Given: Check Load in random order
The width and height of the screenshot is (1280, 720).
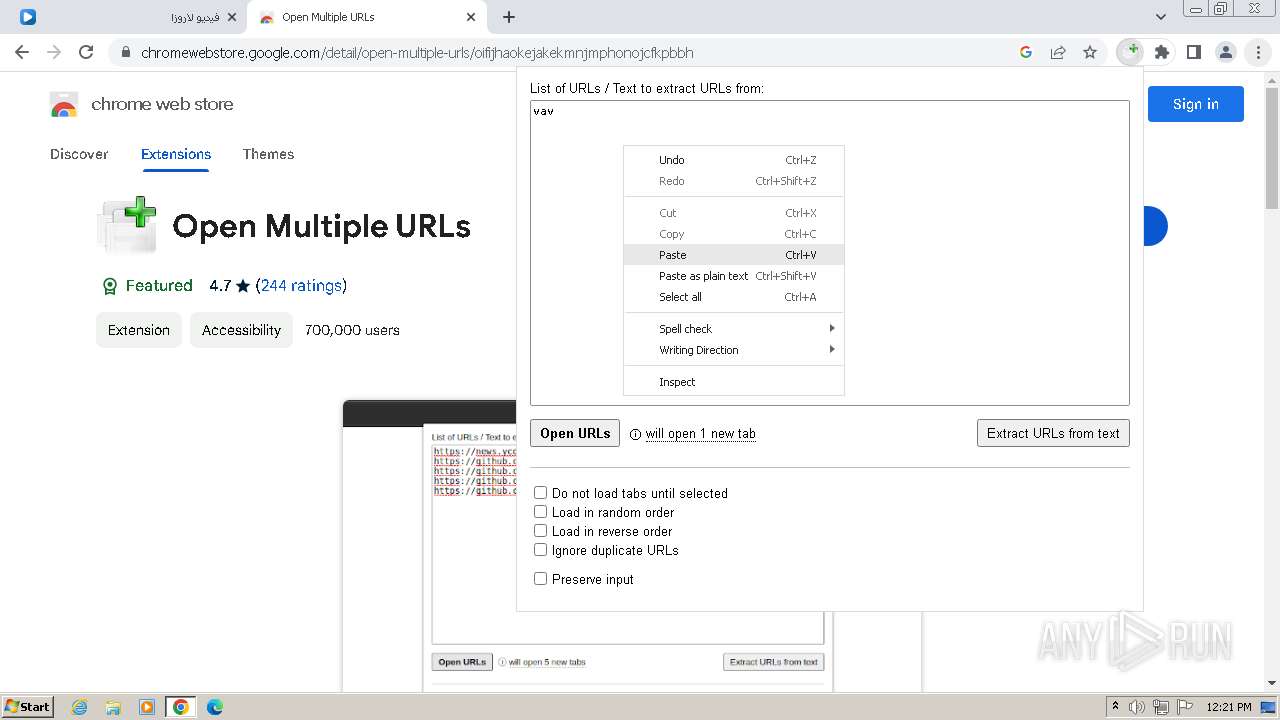Looking at the screenshot, I should 540,512.
